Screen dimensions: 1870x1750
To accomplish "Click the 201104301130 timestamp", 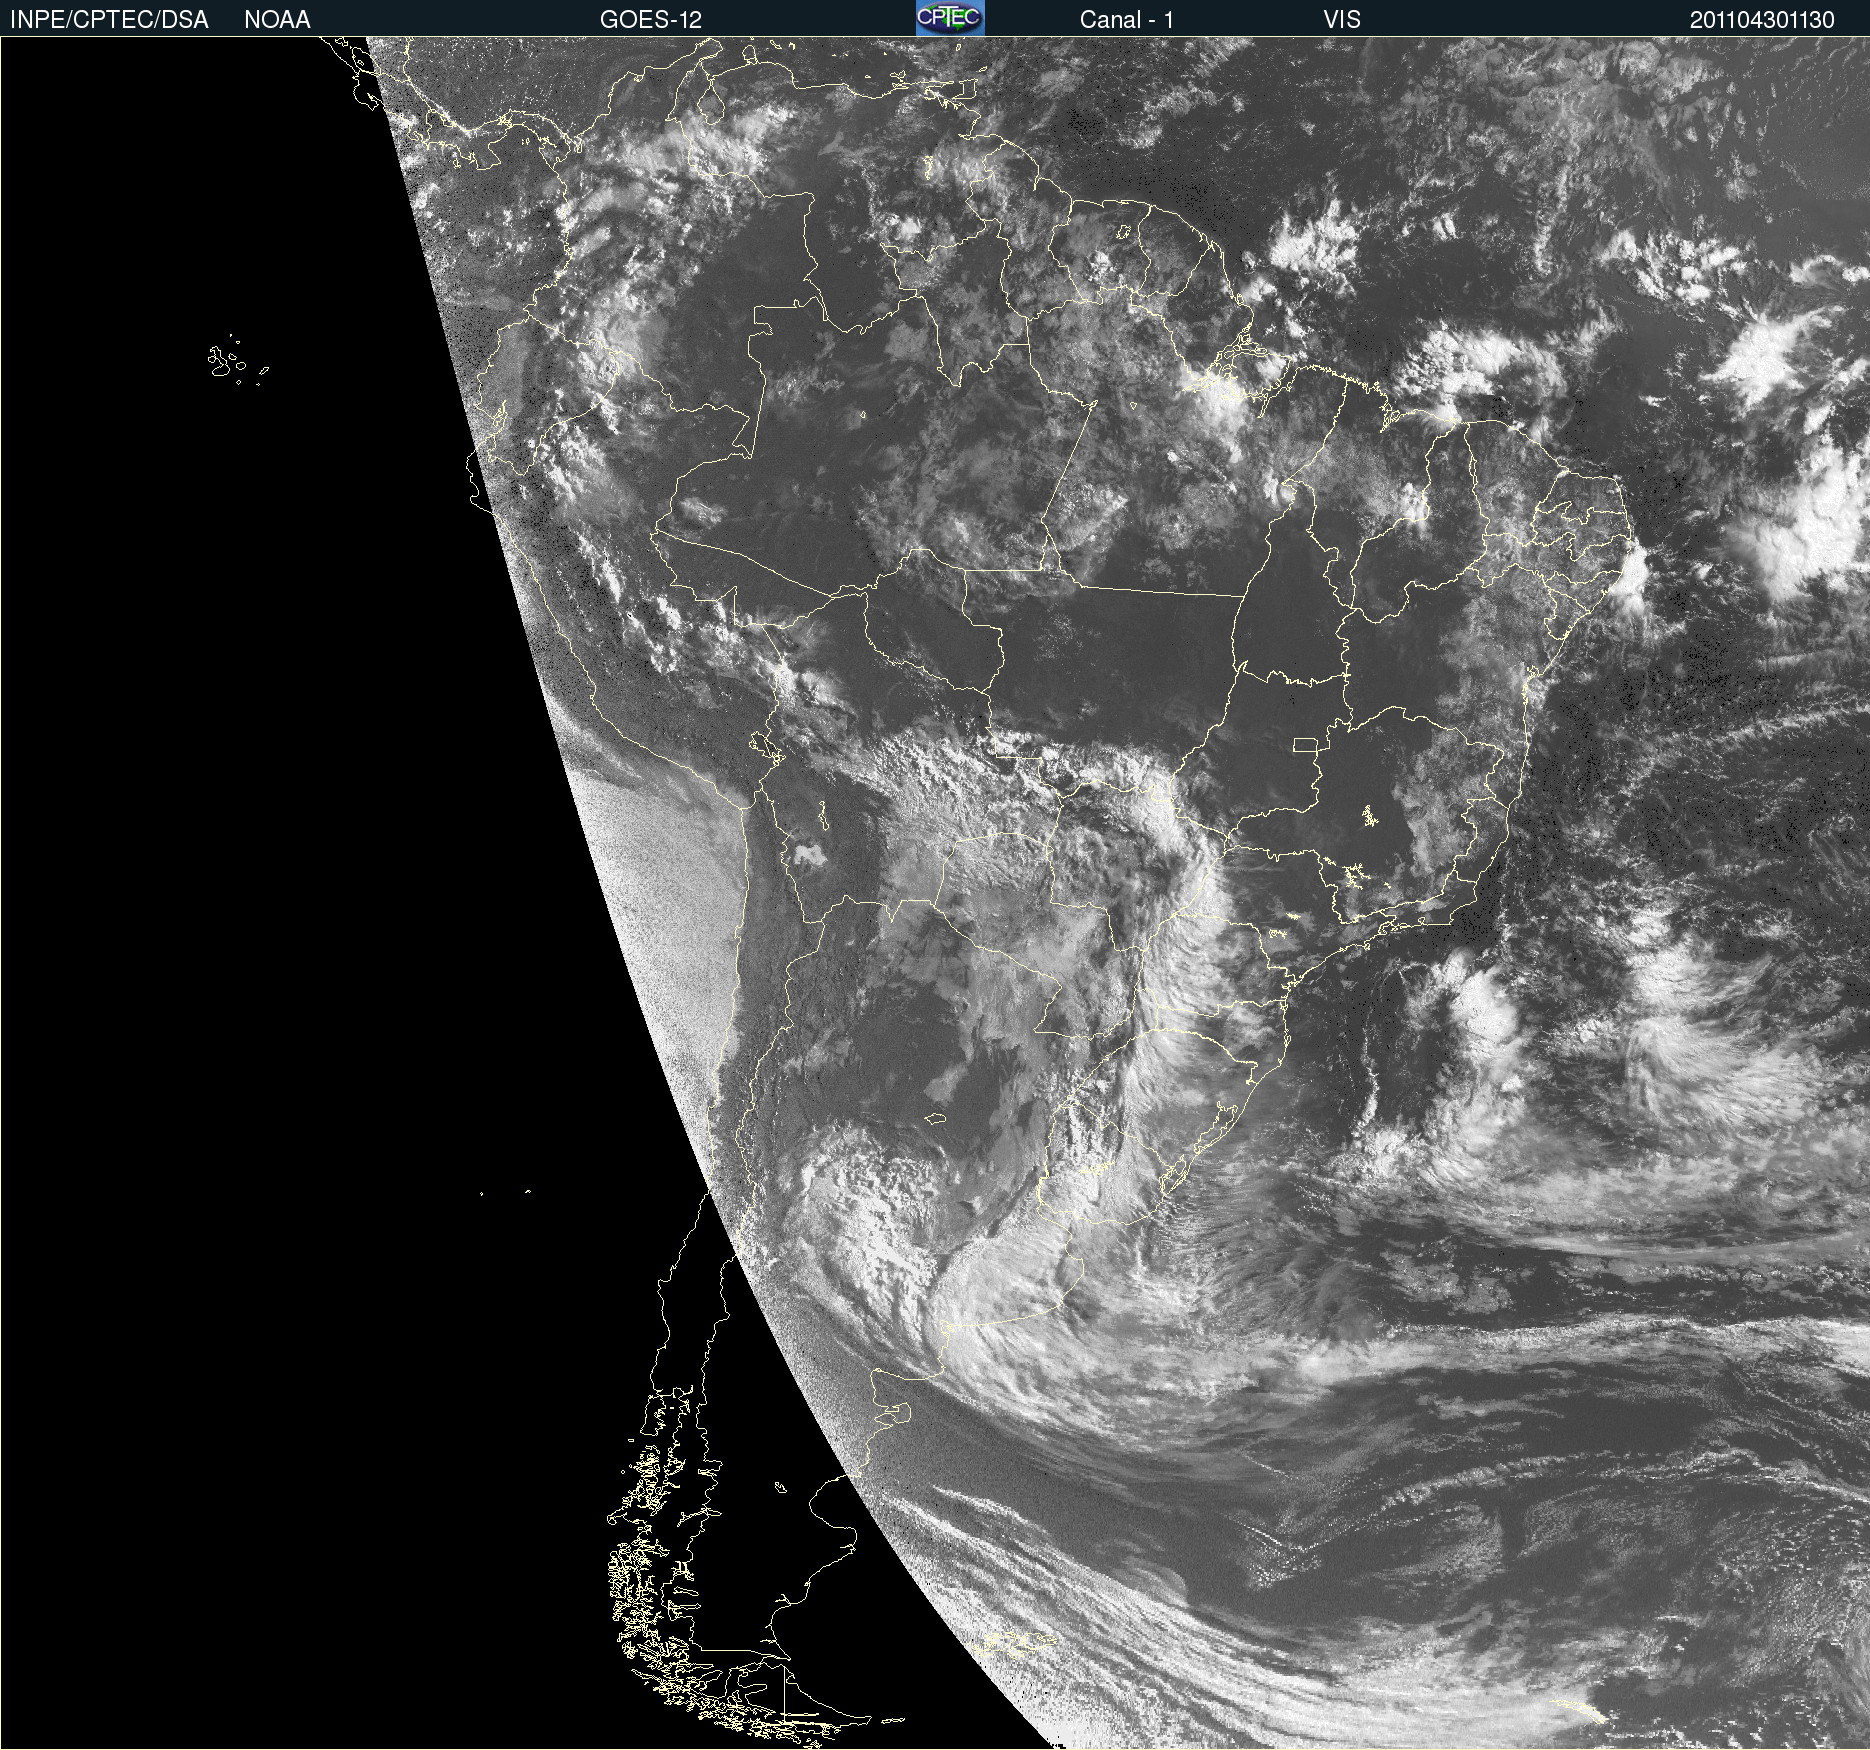I will (x=1762, y=20).
